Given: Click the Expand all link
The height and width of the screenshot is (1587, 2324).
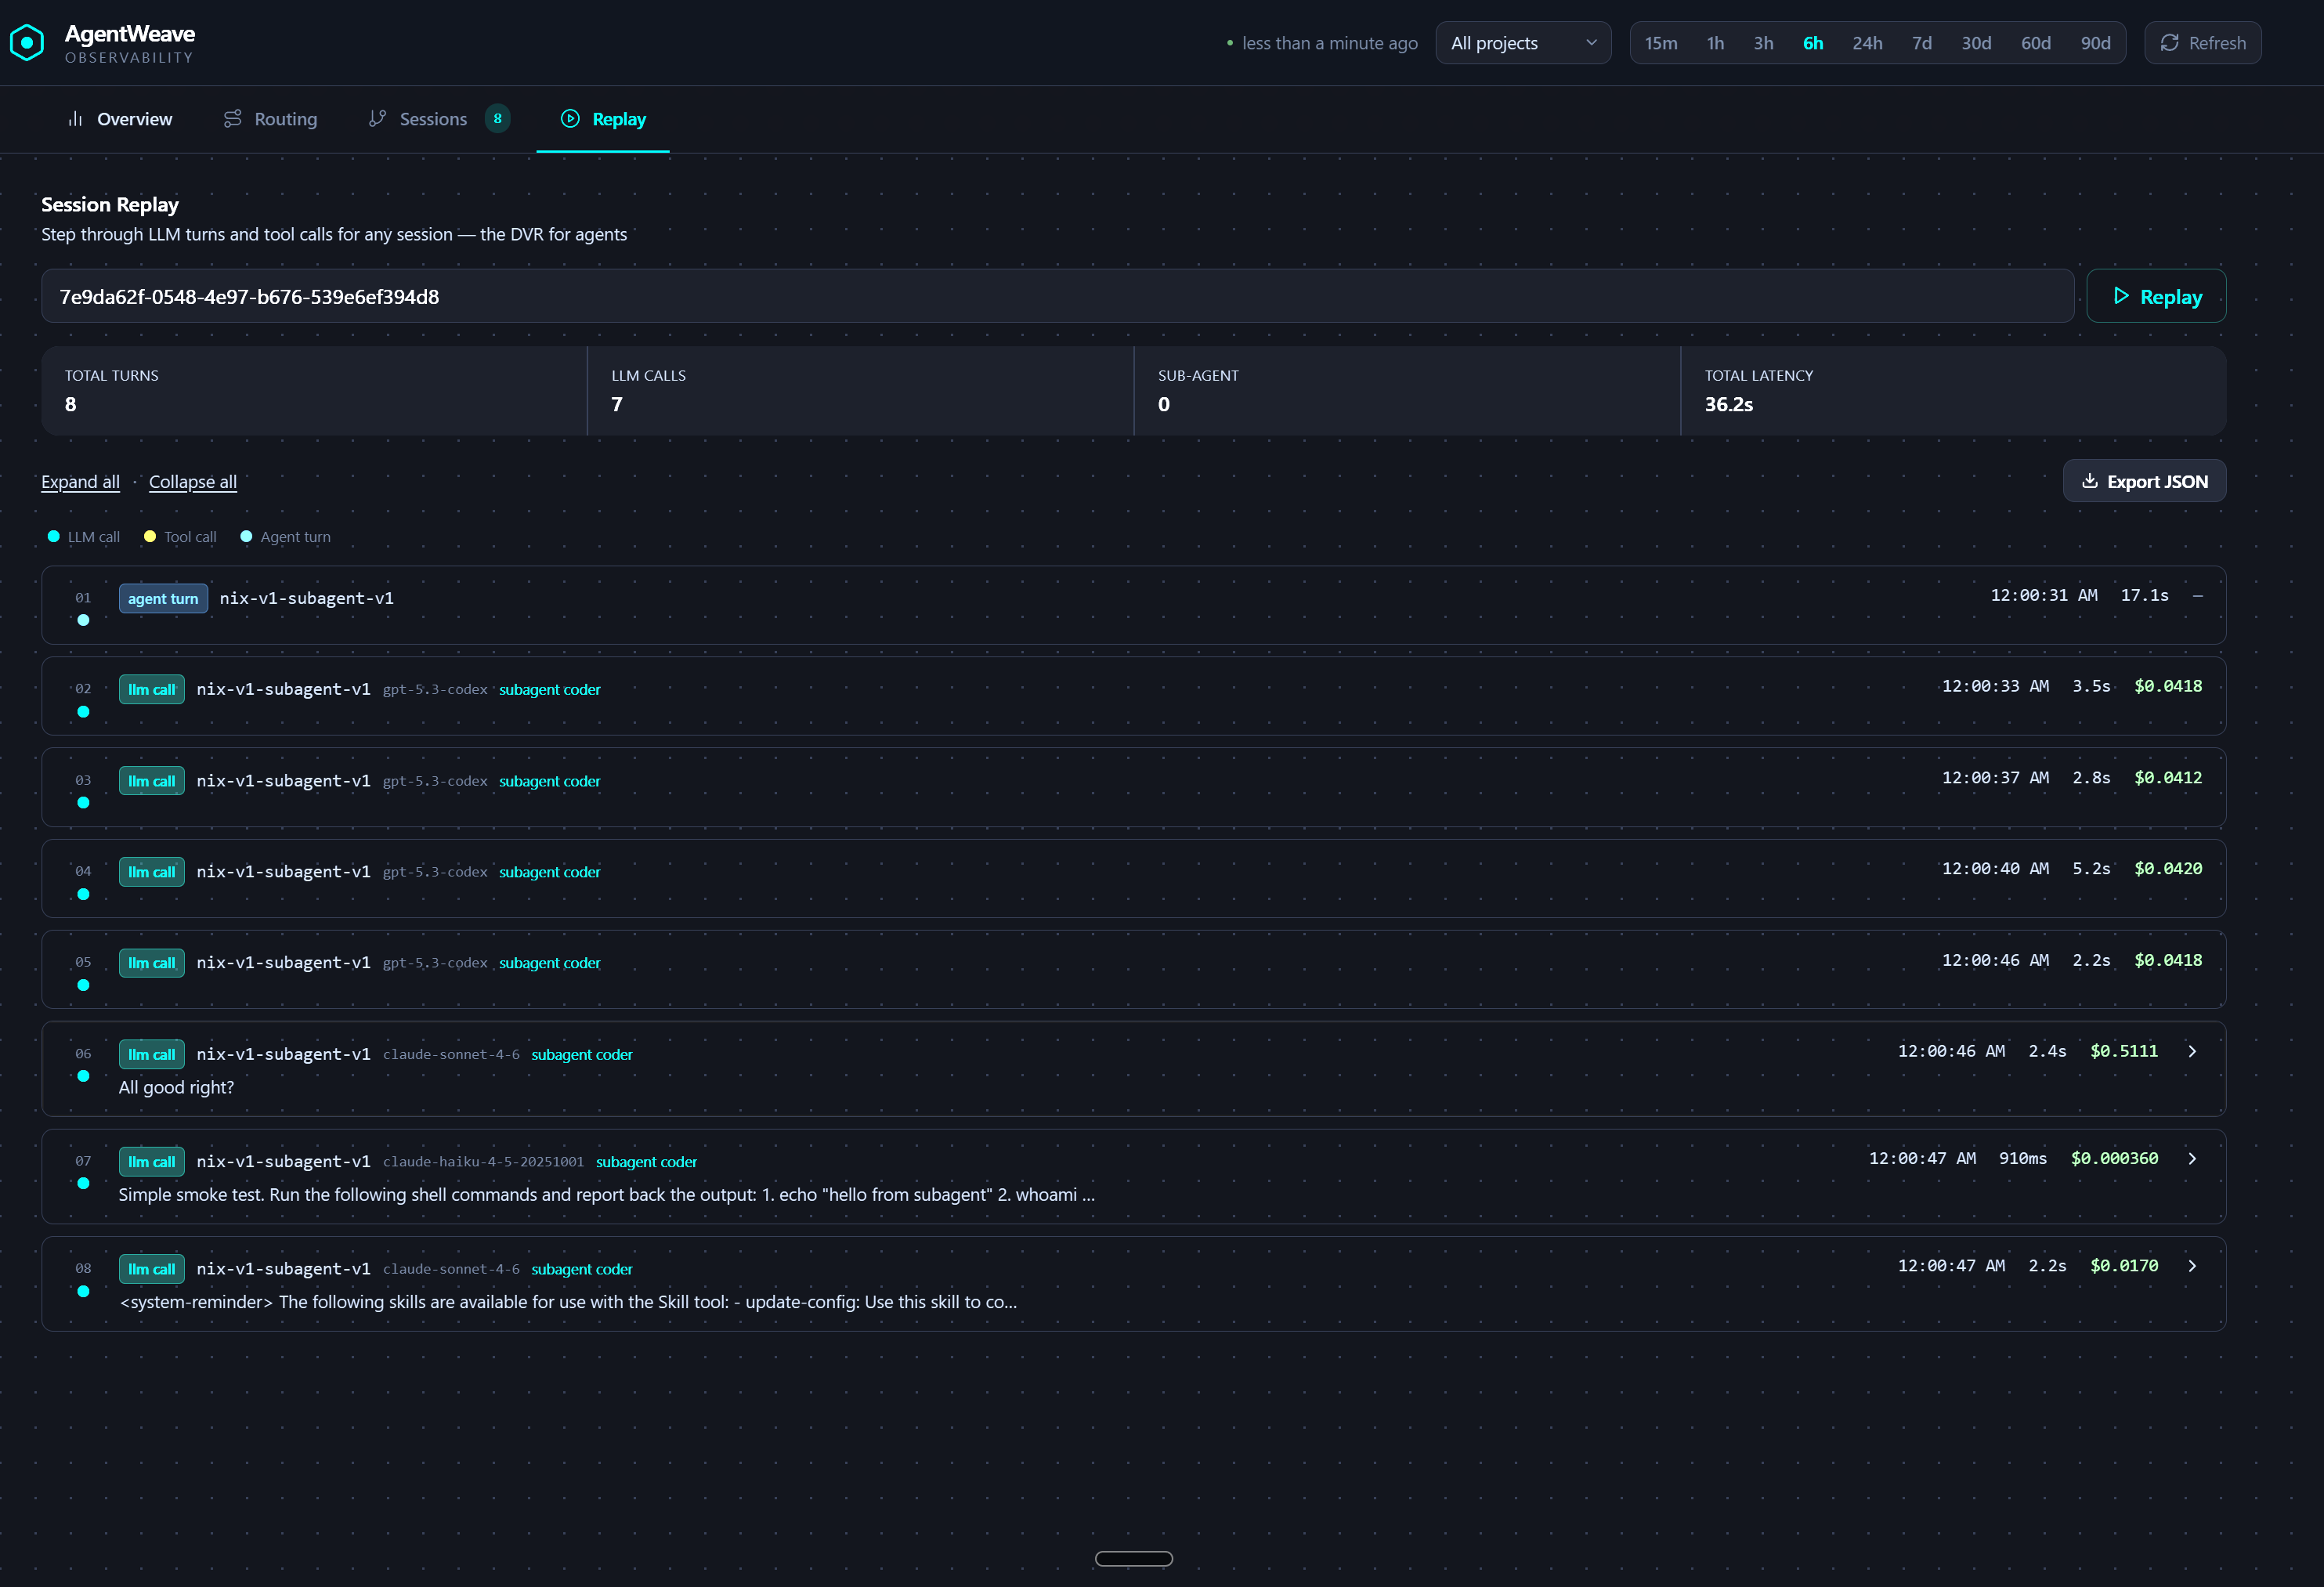Looking at the screenshot, I should pyautogui.click(x=80, y=482).
